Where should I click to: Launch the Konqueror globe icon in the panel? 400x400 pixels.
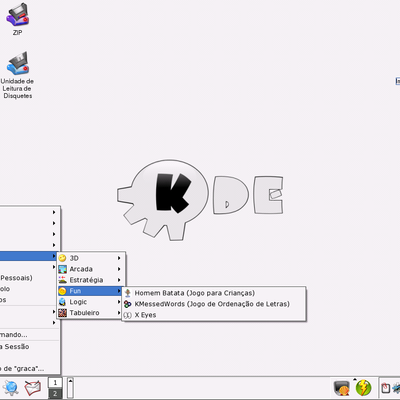pyautogui.click(x=11, y=388)
